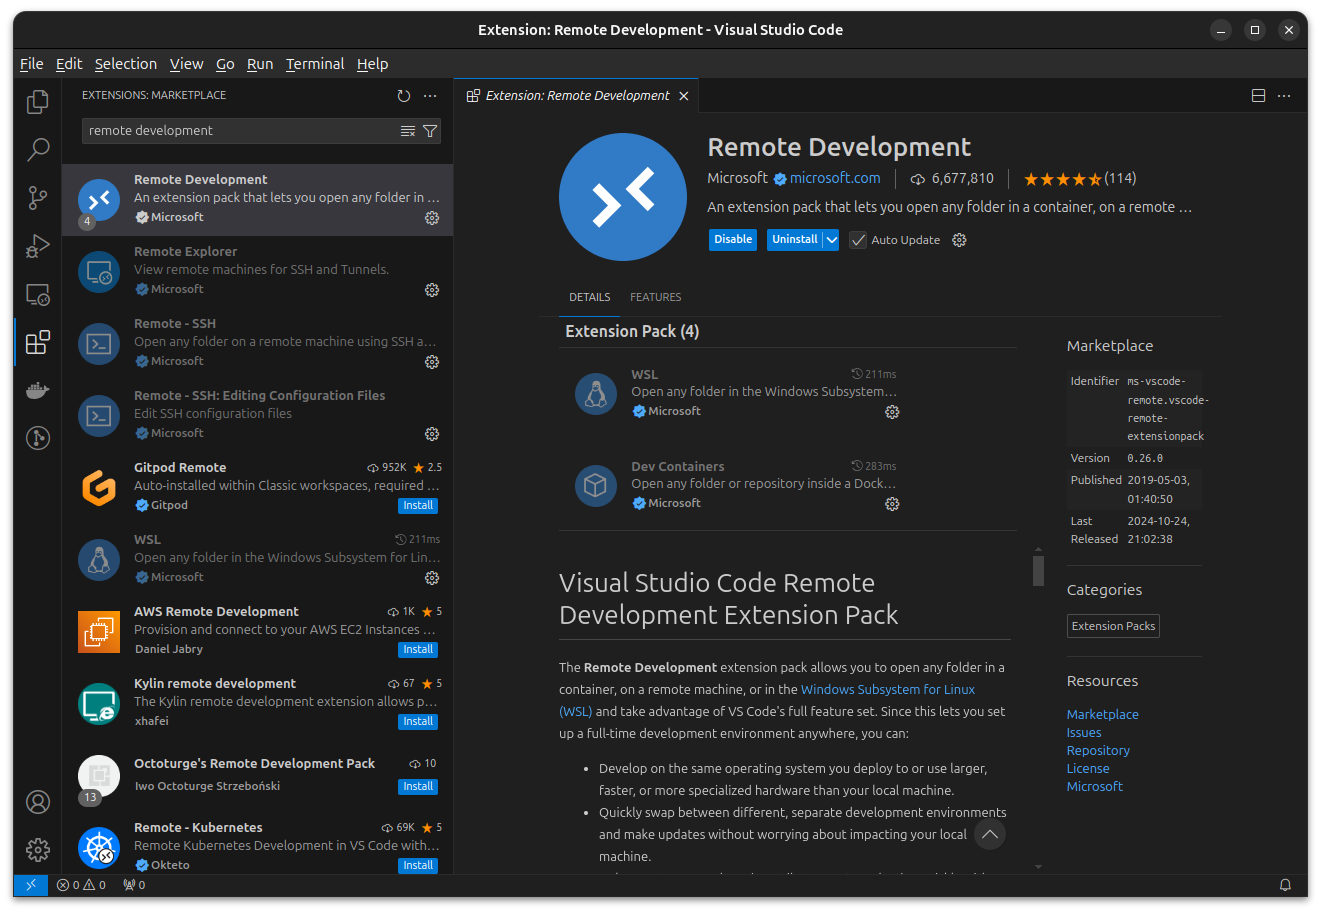Click the README vertical scrollbar thumb
The image size is (1321, 913).
pos(1038,570)
